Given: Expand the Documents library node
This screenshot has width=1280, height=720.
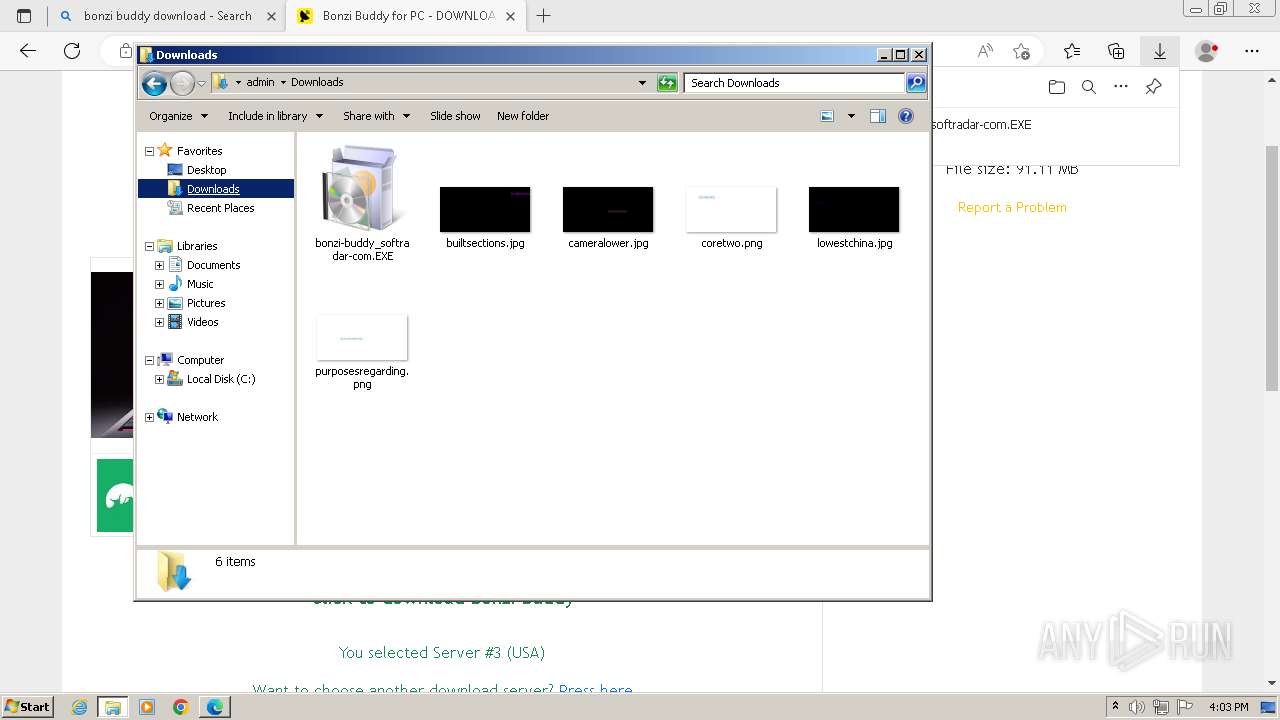Looking at the screenshot, I should pos(159,265).
